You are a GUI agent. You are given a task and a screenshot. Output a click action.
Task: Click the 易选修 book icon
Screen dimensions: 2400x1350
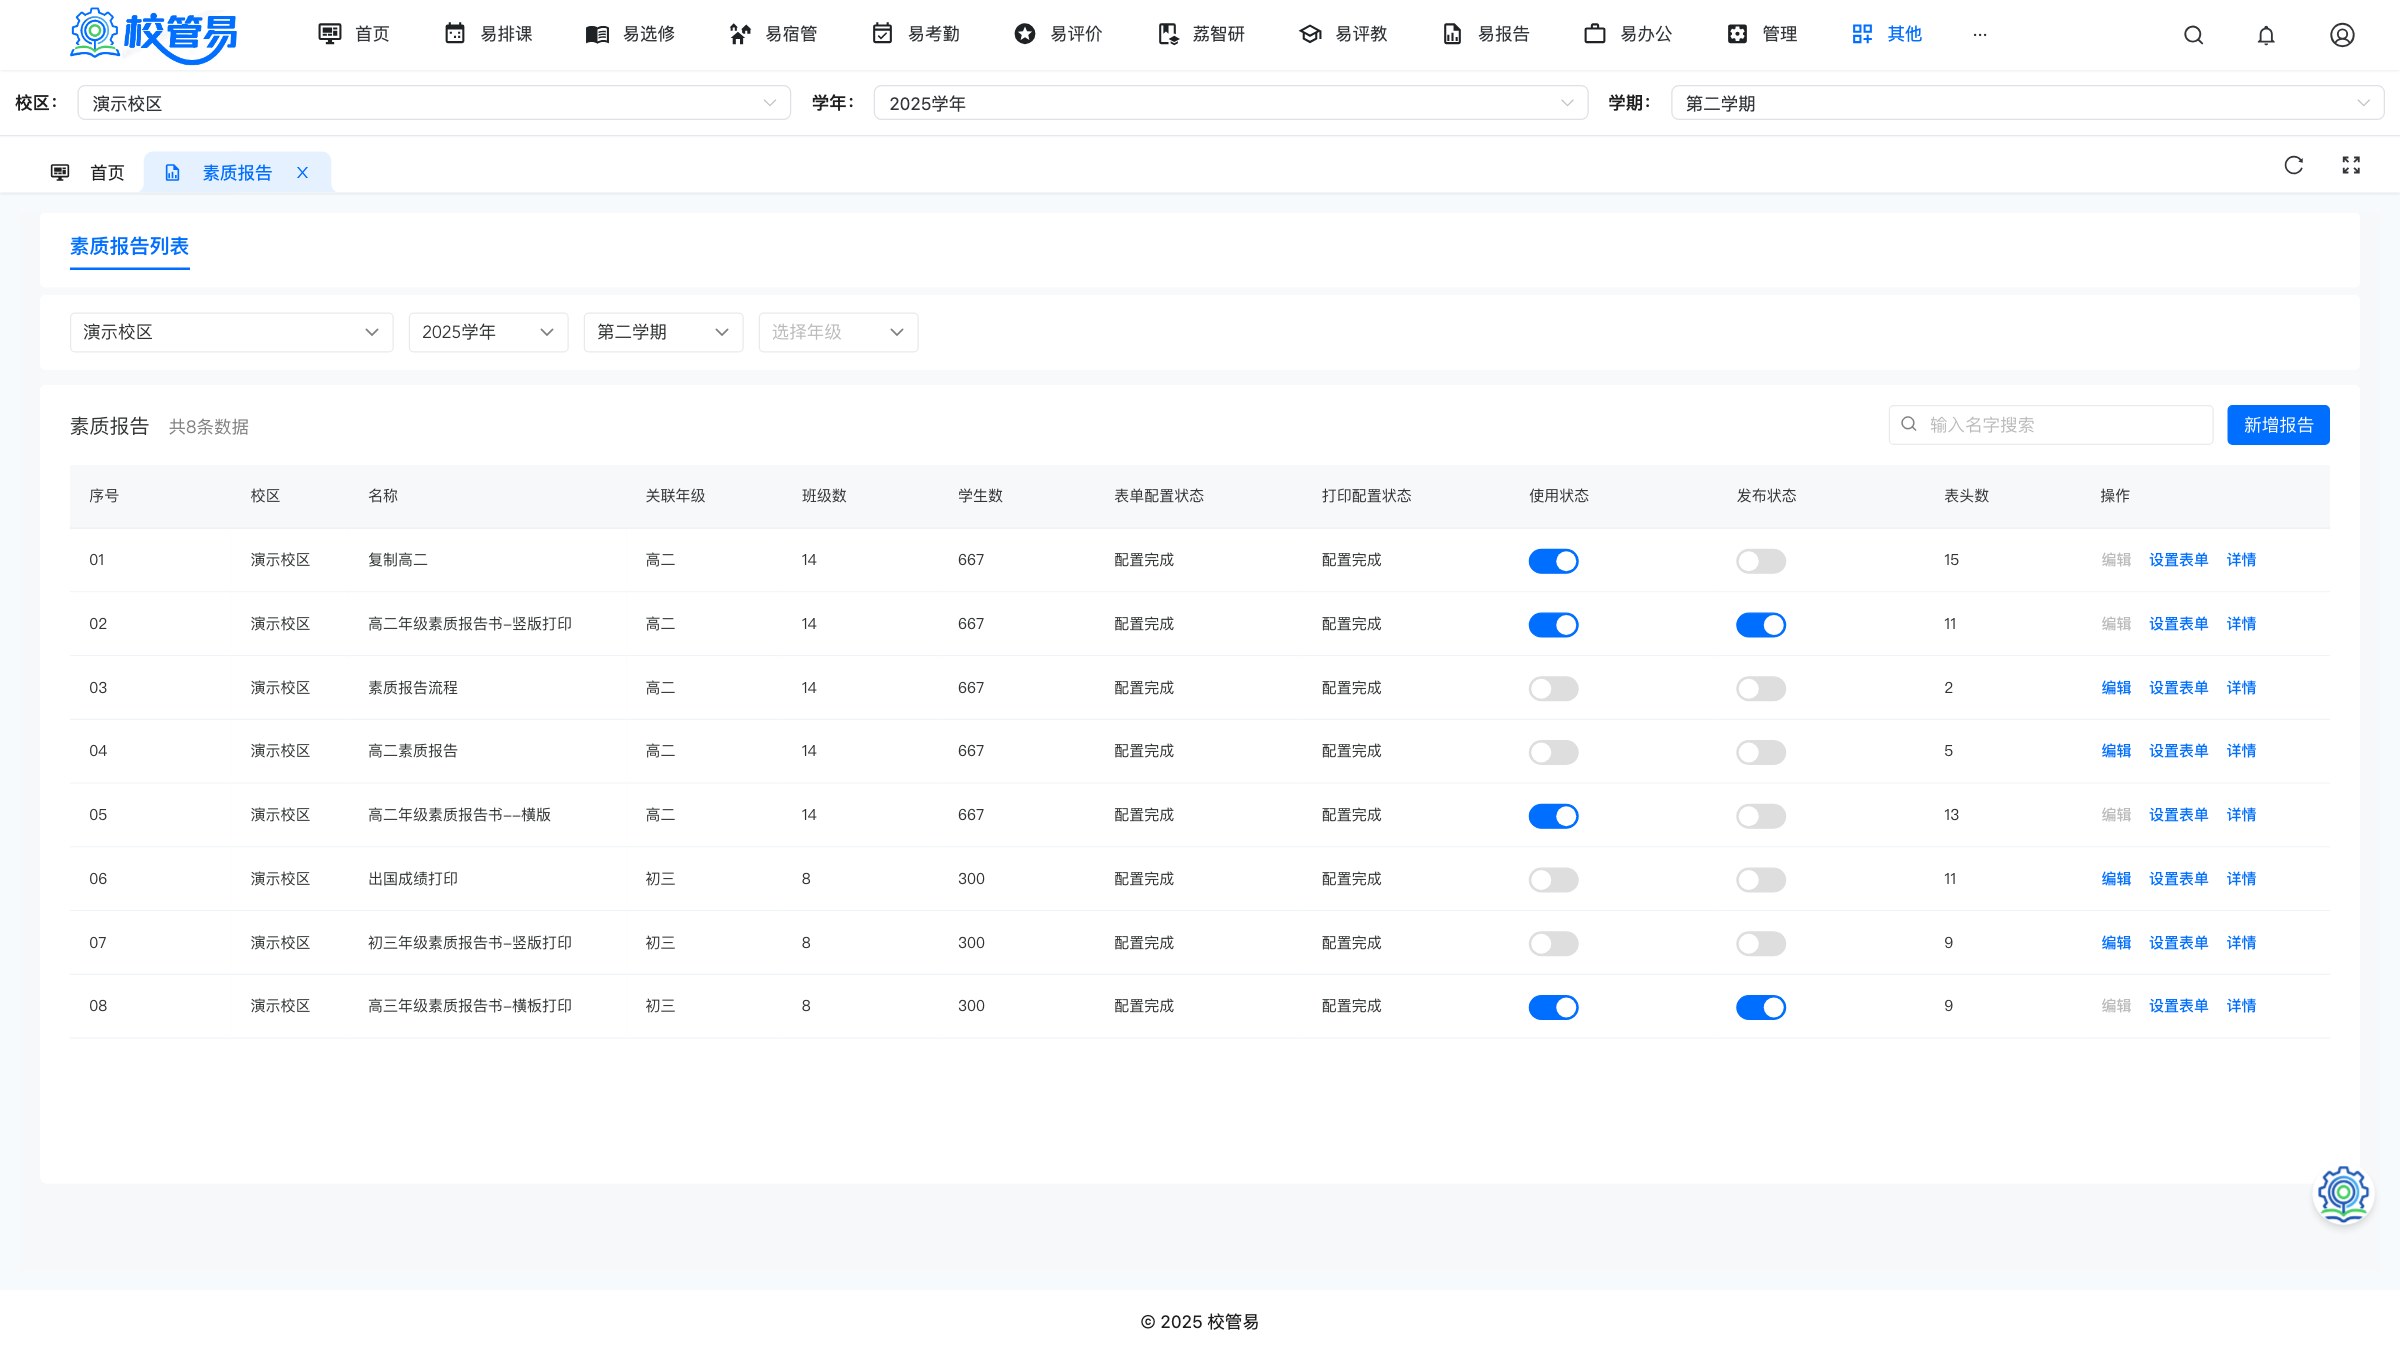597,34
